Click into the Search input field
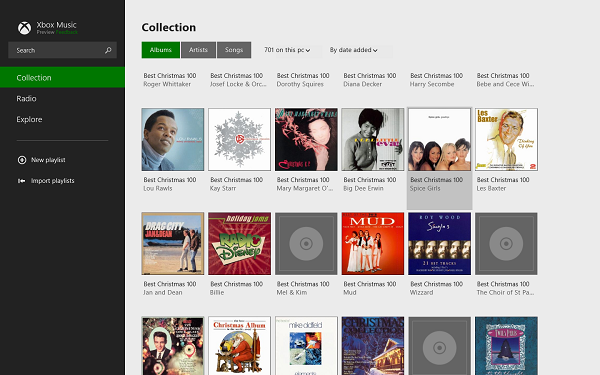Viewport: 600px width, 375px height. (x=62, y=50)
